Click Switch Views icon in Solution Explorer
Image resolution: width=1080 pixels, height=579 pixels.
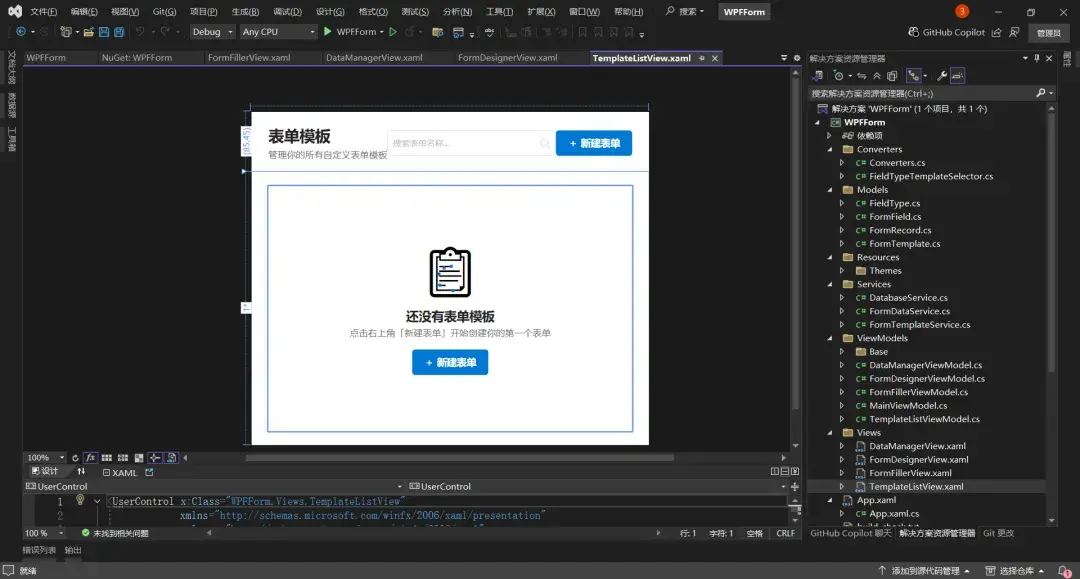[x=818, y=76]
